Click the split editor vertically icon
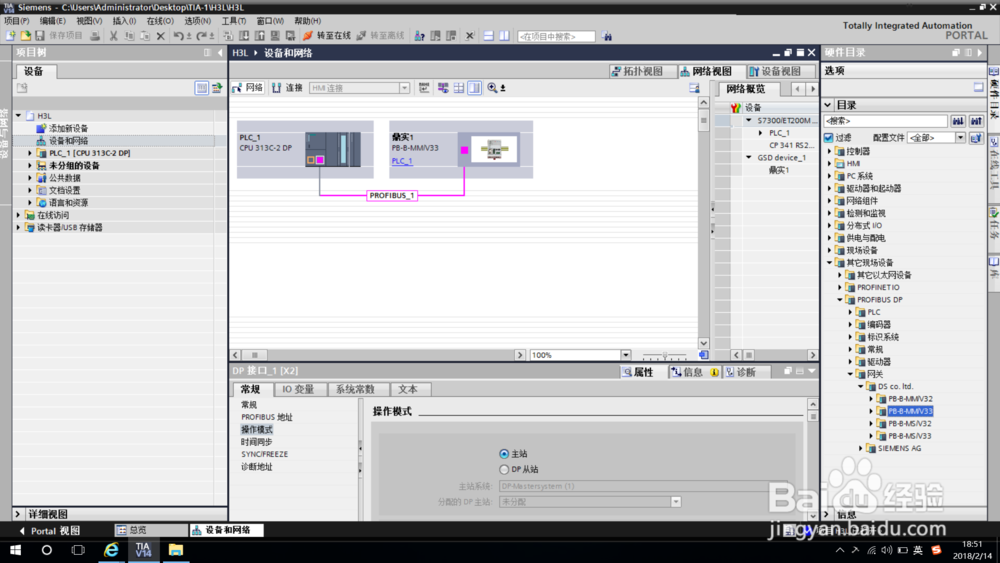Viewport: 1000px width, 563px height. 504,36
